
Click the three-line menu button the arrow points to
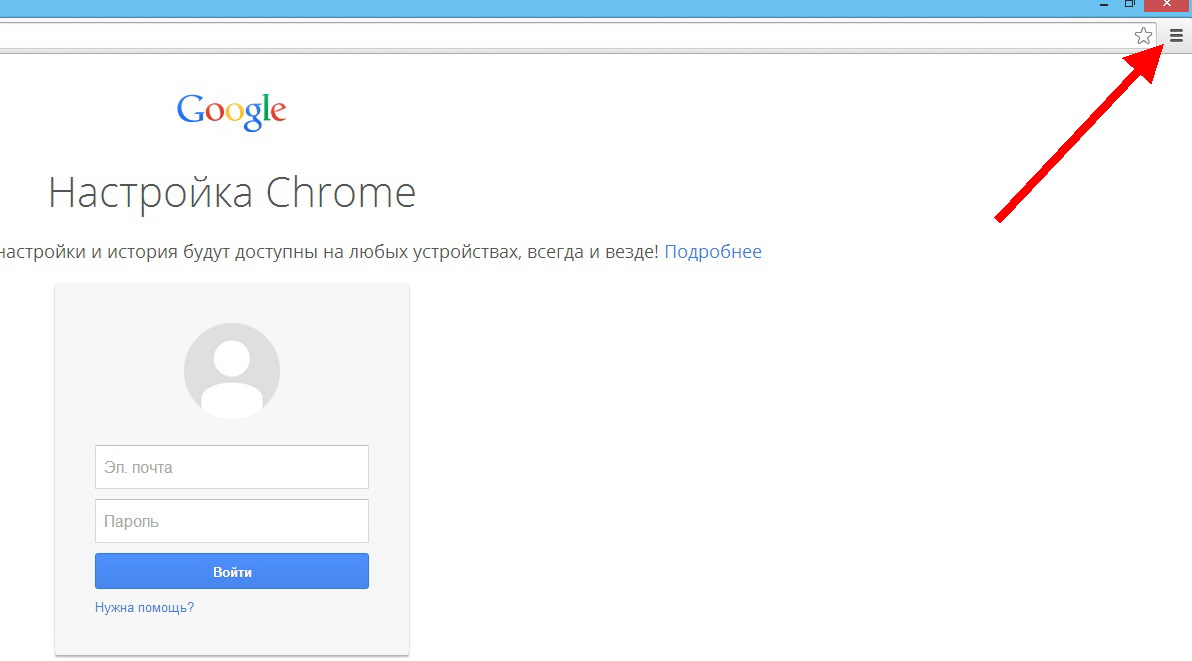coord(1175,35)
